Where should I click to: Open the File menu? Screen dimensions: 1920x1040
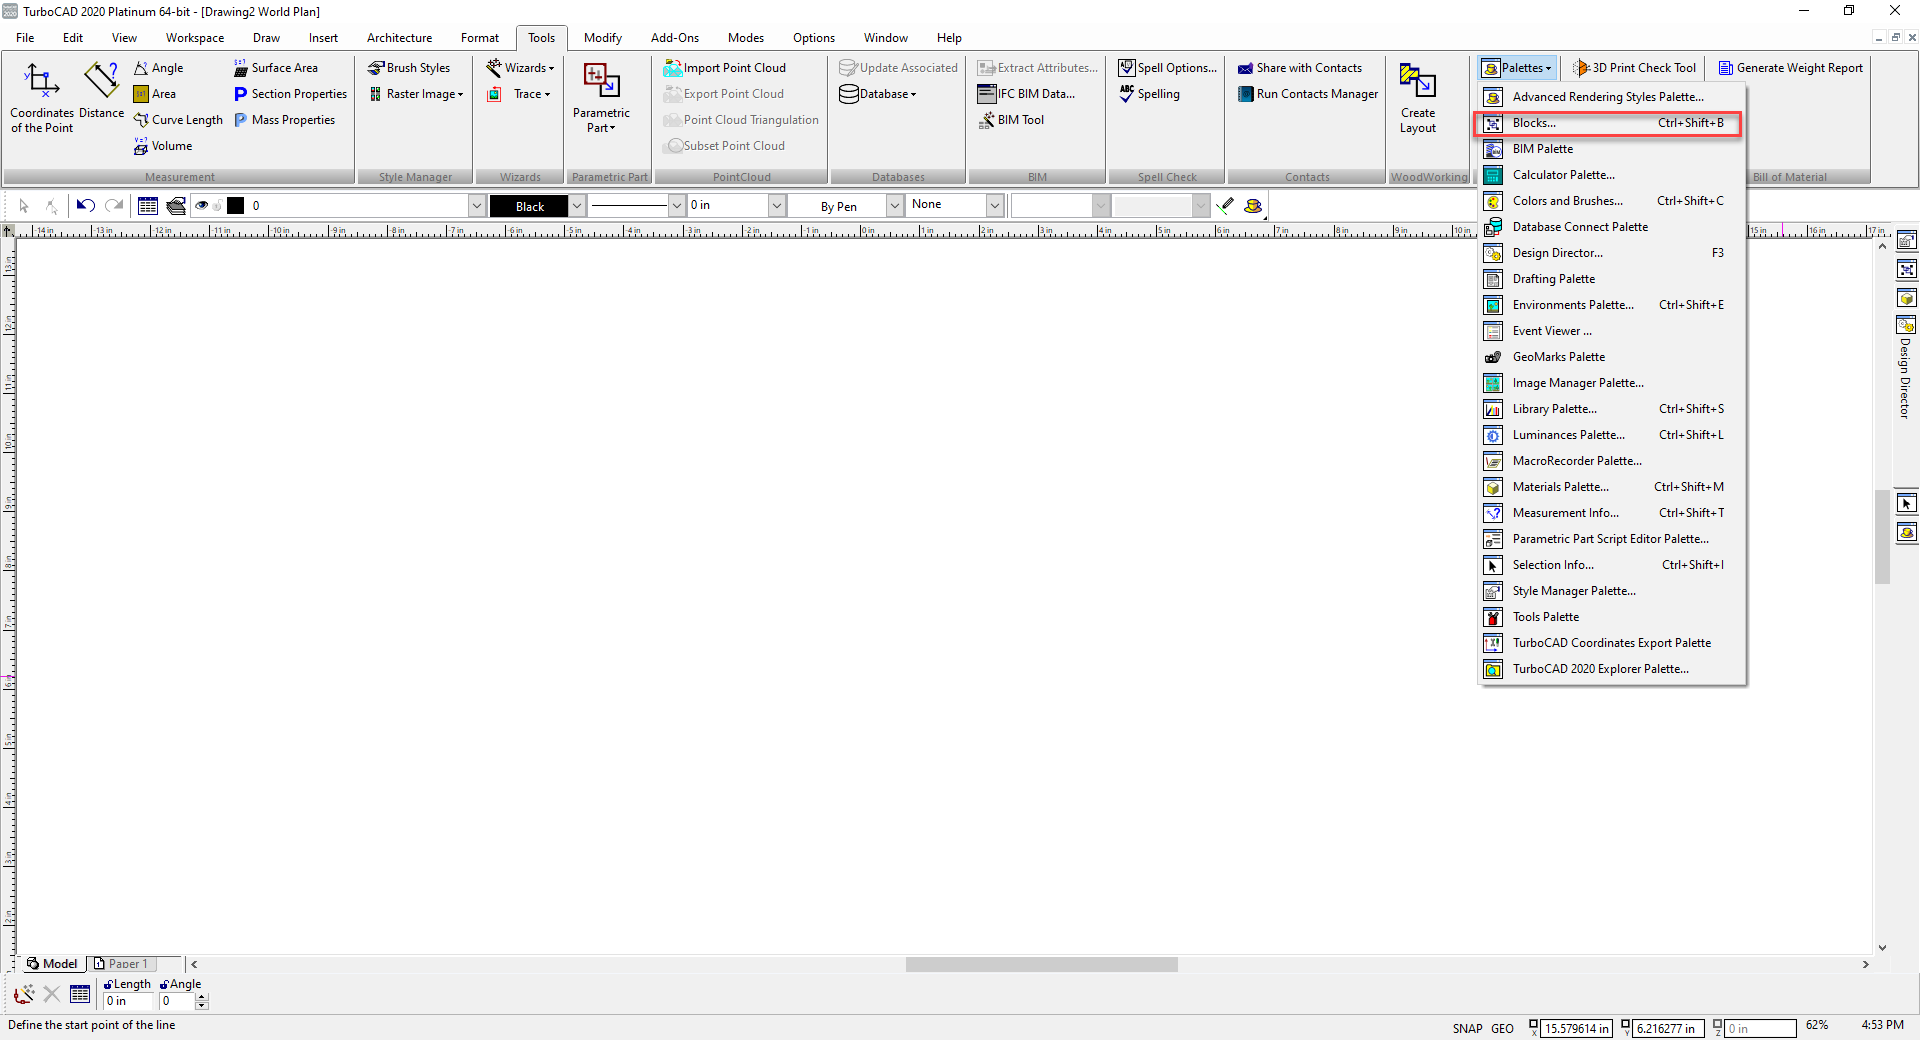(25, 38)
